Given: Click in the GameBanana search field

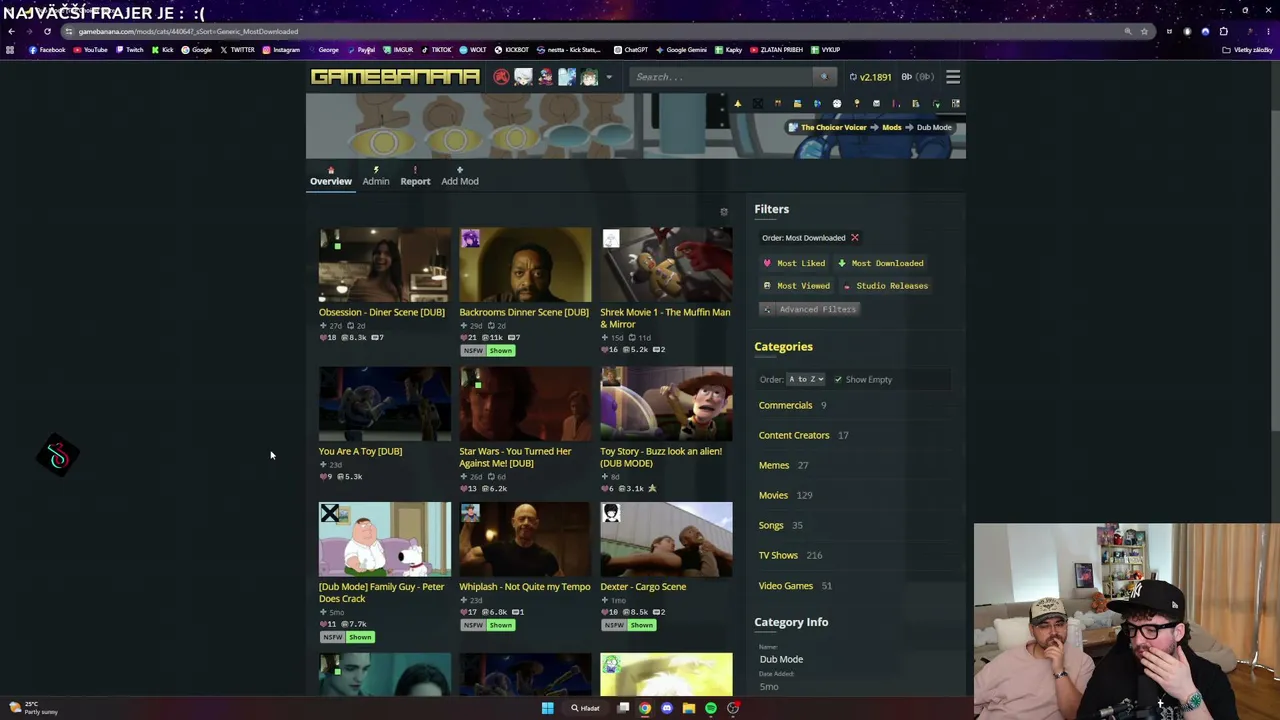Looking at the screenshot, I should [x=723, y=77].
